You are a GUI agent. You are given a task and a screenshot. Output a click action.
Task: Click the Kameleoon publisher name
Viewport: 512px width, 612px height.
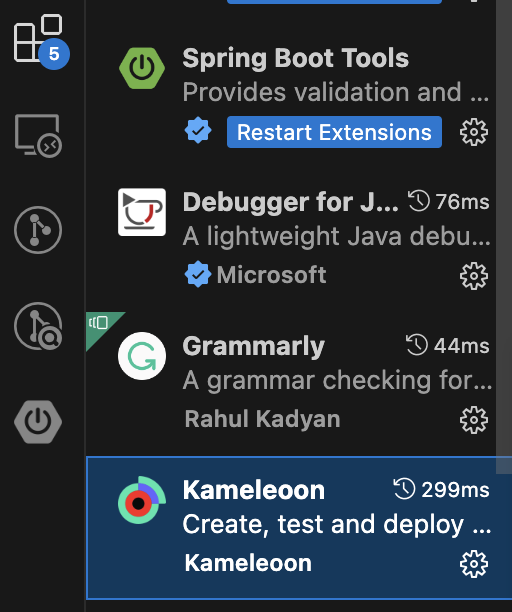pos(248,563)
